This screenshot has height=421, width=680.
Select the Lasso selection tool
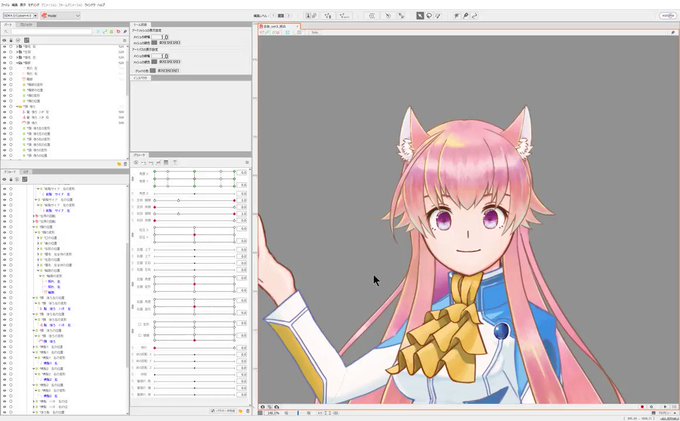coord(429,16)
